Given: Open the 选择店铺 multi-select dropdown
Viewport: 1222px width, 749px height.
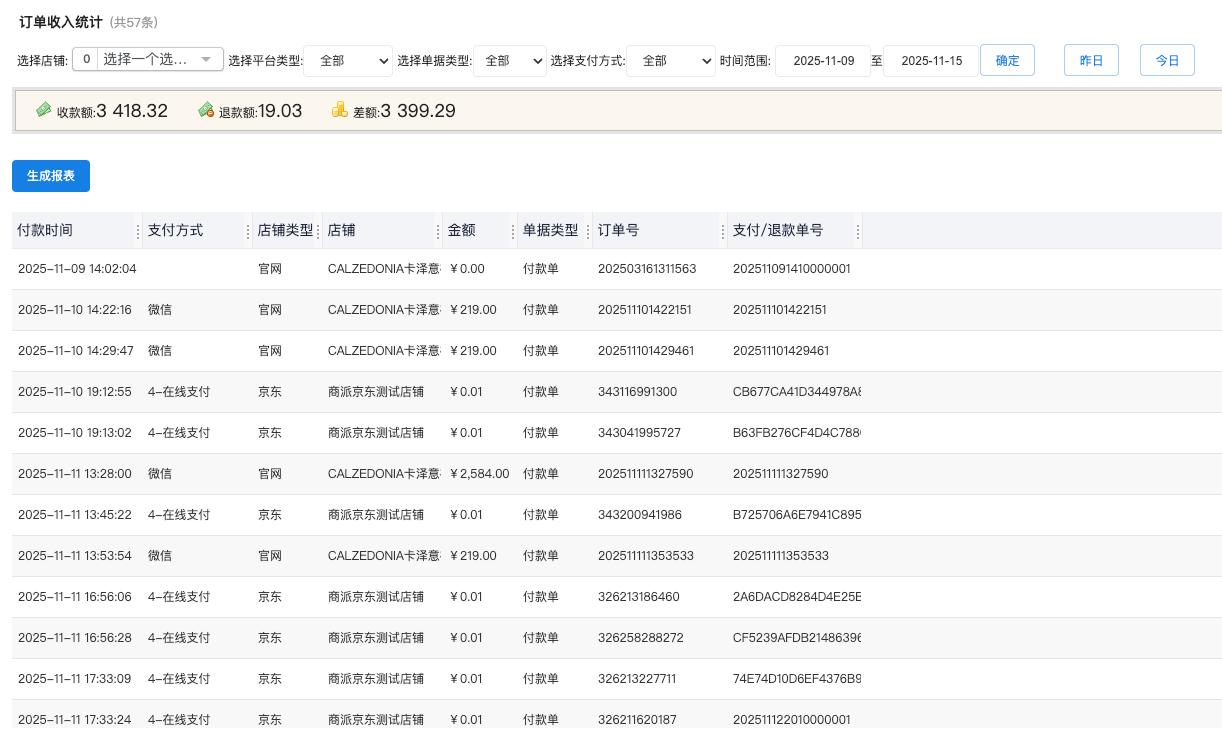Looking at the screenshot, I should (148, 60).
